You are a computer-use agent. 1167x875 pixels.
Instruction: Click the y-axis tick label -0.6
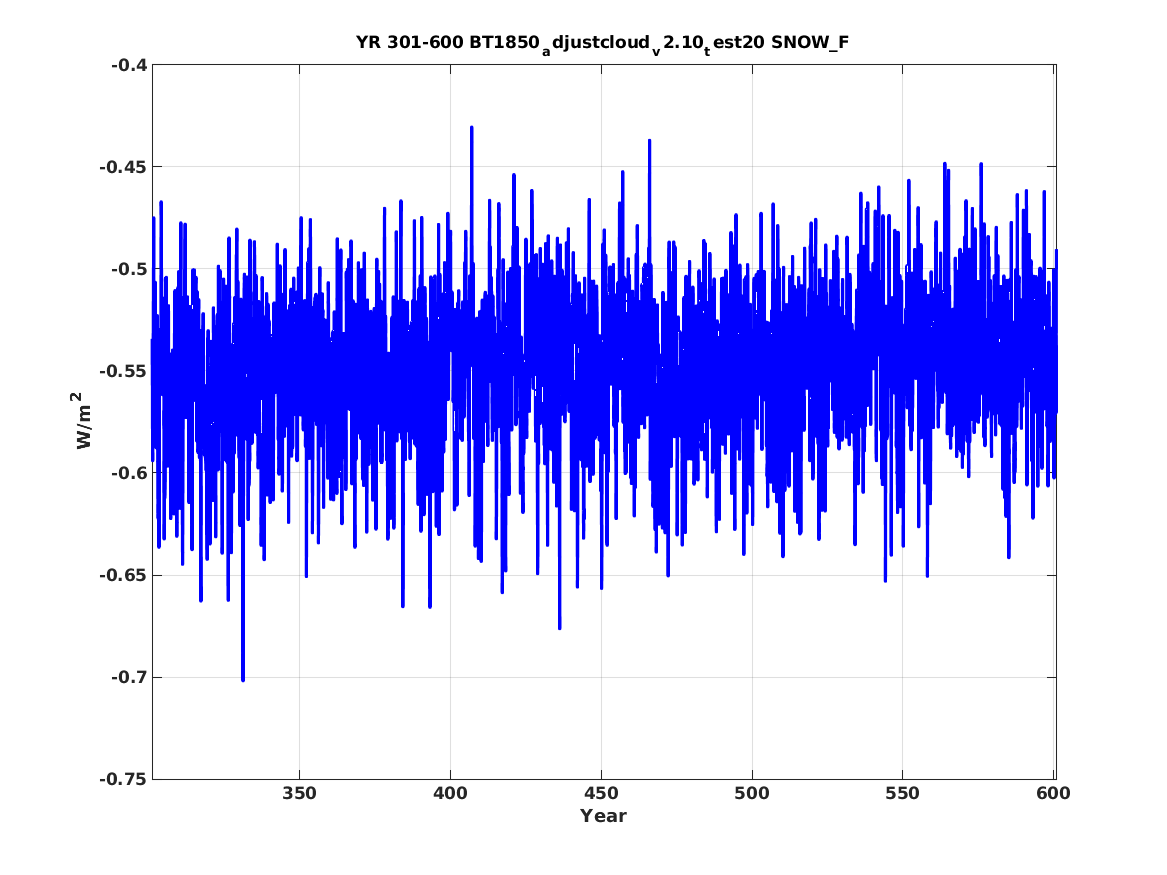pos(129,473)
